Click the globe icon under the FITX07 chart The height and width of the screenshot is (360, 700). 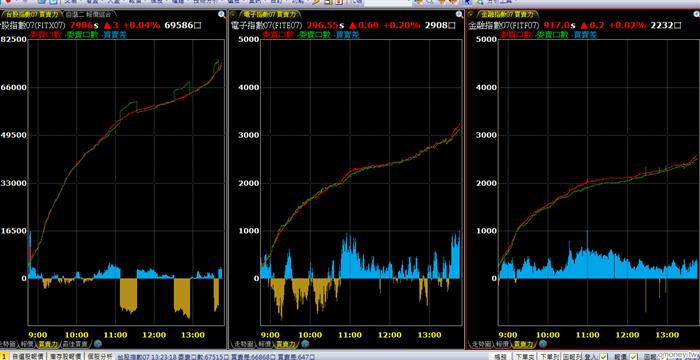[x=98, y=344]
